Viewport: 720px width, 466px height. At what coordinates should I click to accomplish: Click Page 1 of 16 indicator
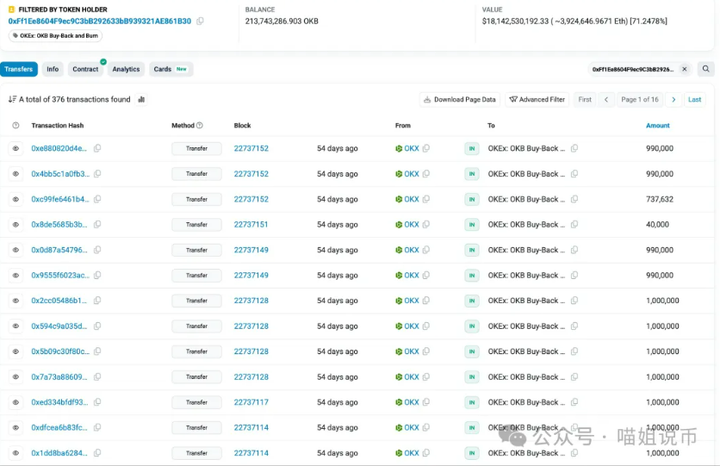click(x=640, y=100)
